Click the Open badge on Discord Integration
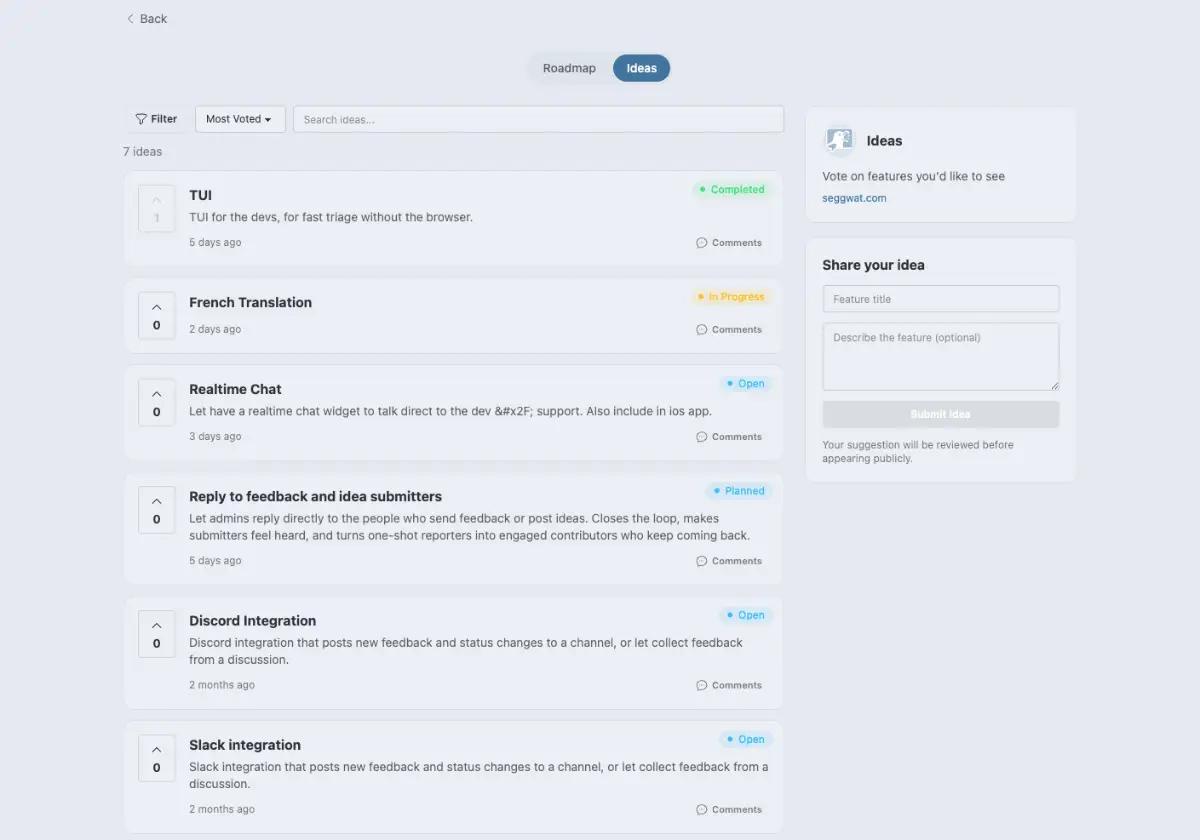The width and height of the screenshot is (1200, 840). [x=745, y=615]
